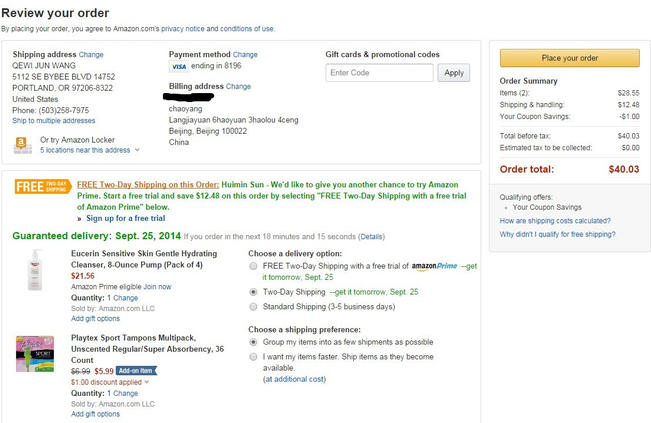Click in the Enter Code promo field
The image size is (651, 423).
pos(379,73)
